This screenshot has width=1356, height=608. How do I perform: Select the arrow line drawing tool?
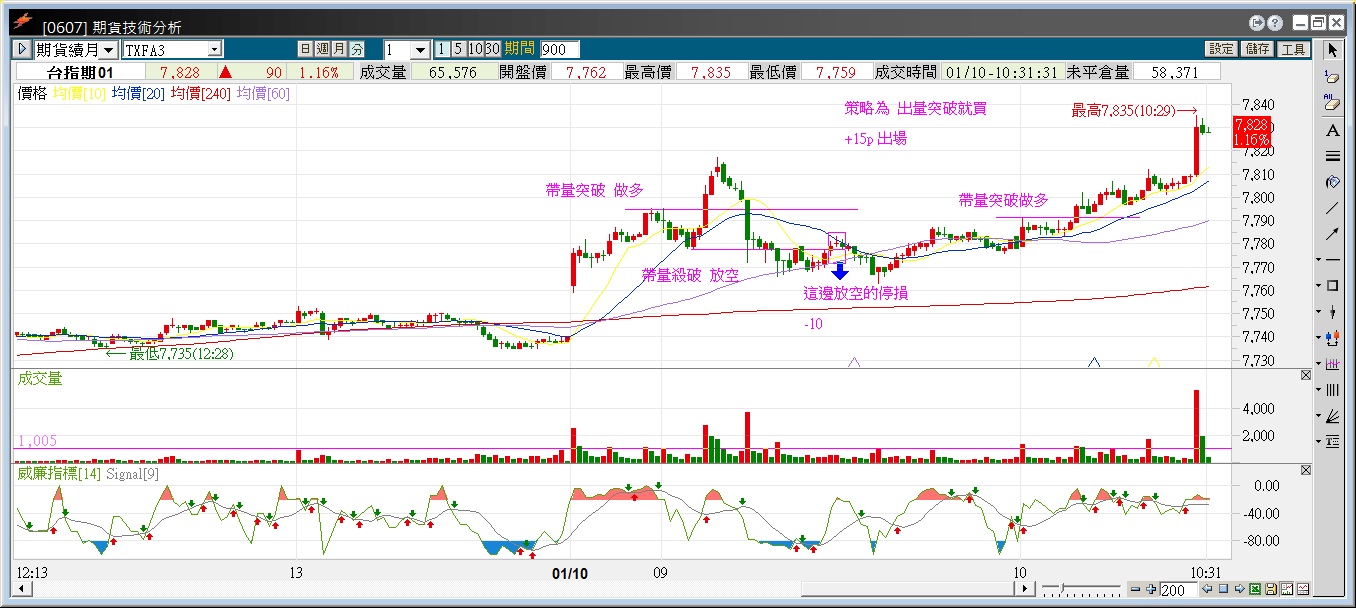pos(1332,234)
